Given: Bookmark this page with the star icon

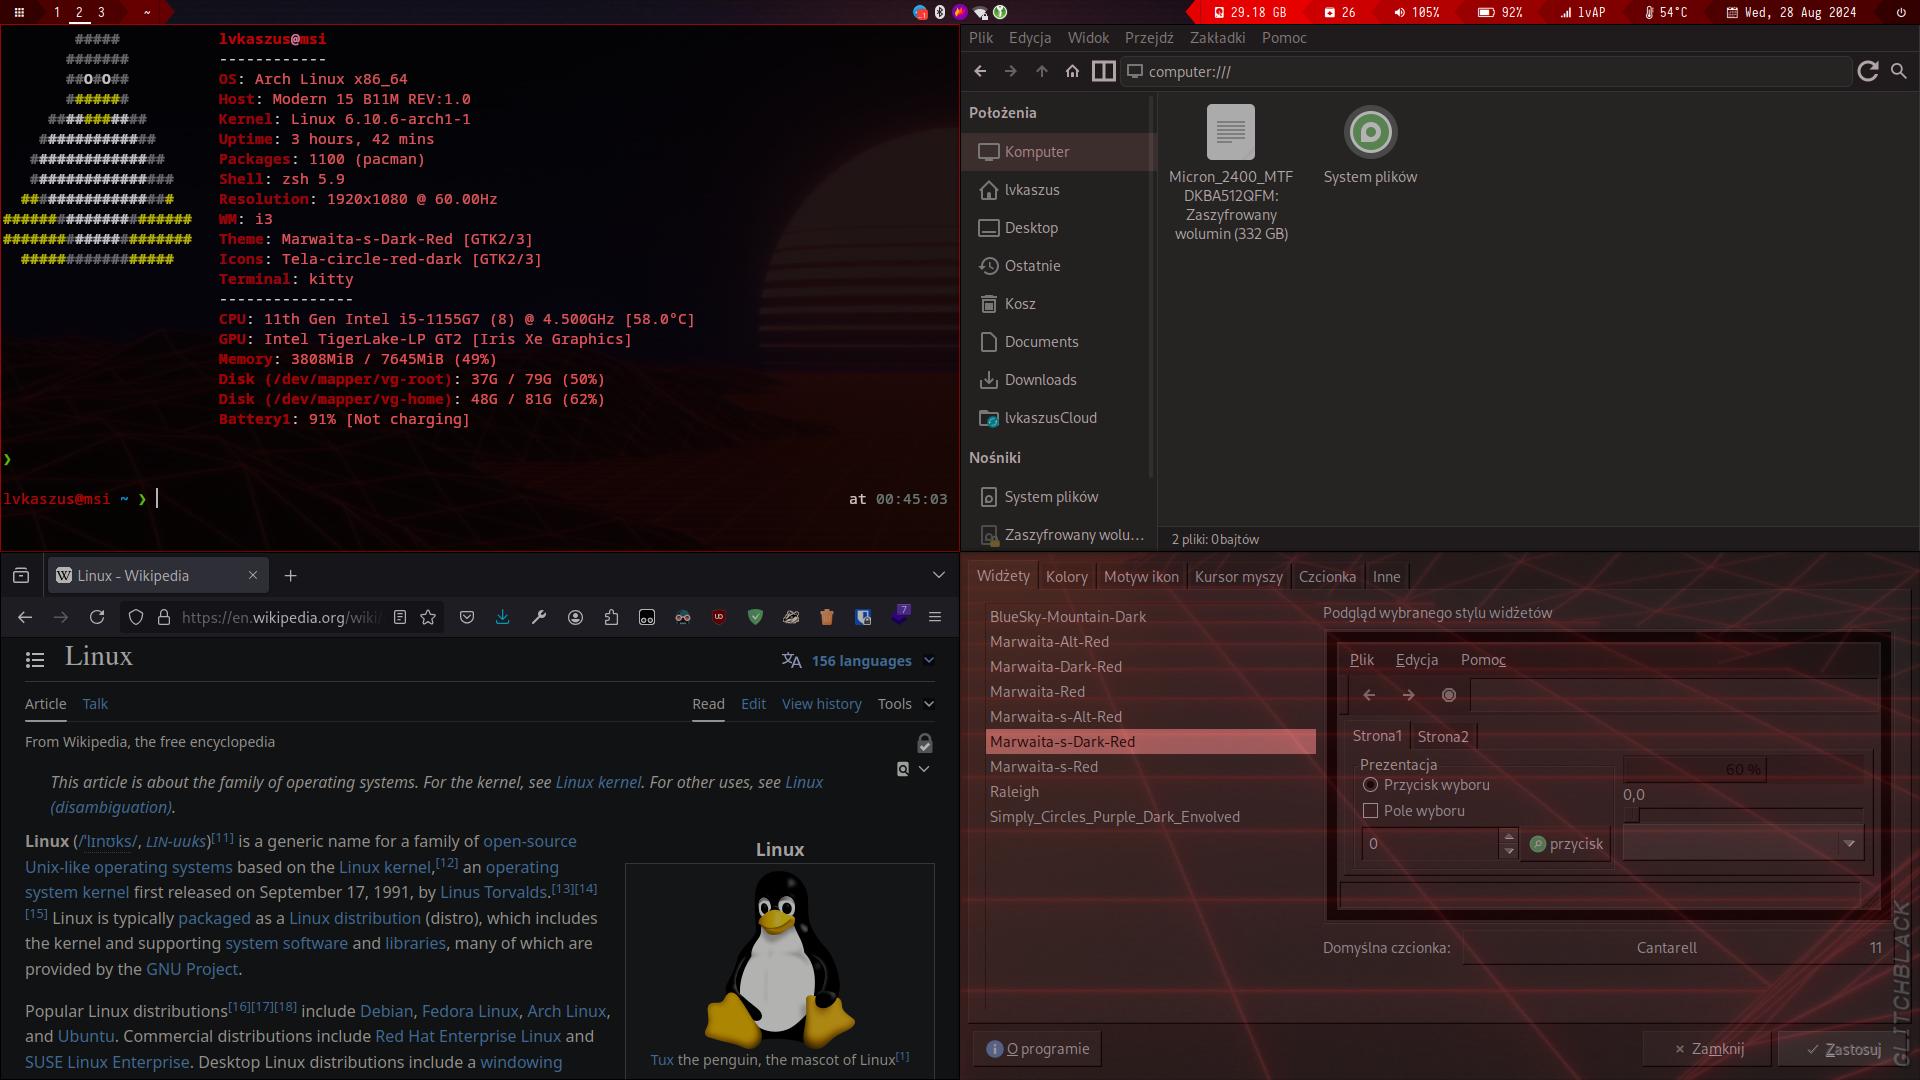Looking at the screenshot, I should [428, 617].
